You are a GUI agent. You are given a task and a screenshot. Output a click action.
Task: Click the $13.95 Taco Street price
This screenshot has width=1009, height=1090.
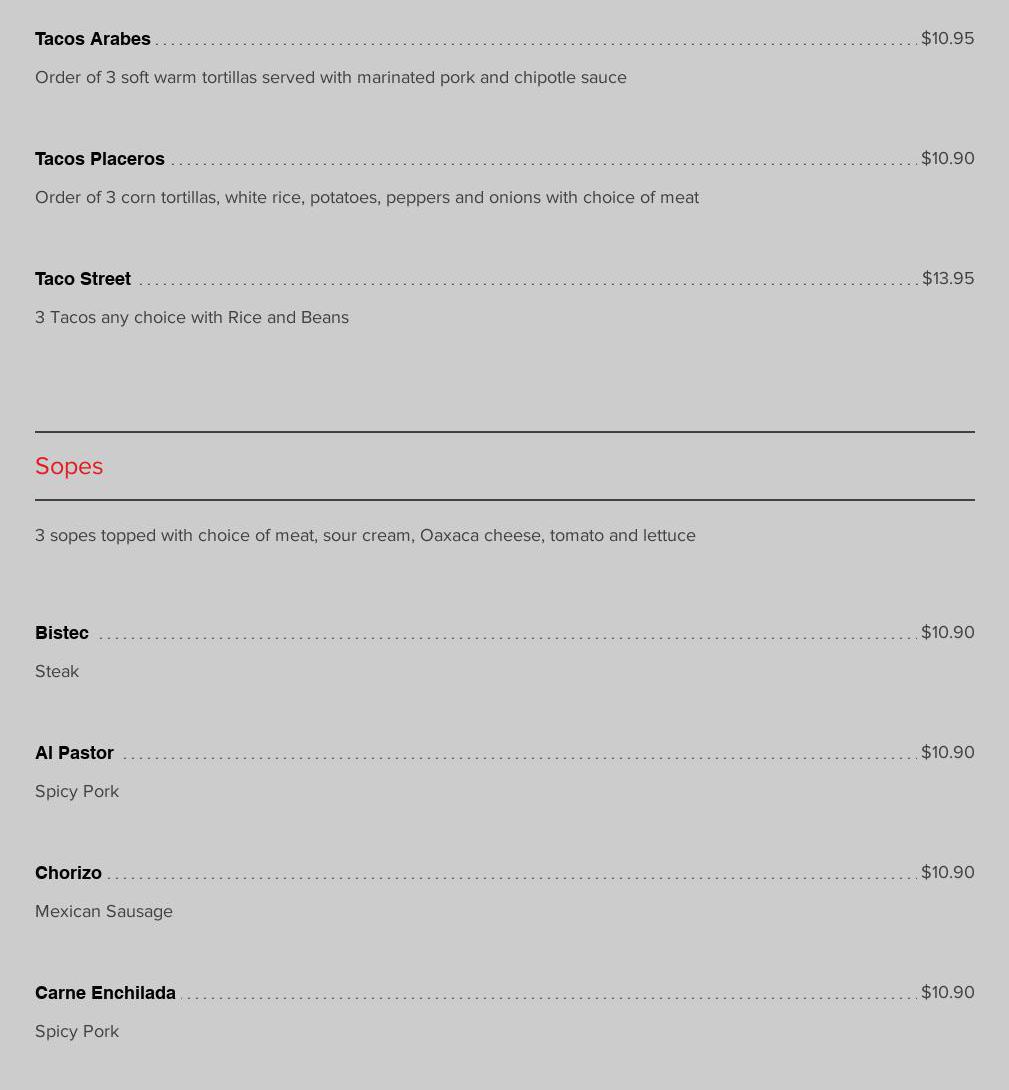click(x=947, y=278)
